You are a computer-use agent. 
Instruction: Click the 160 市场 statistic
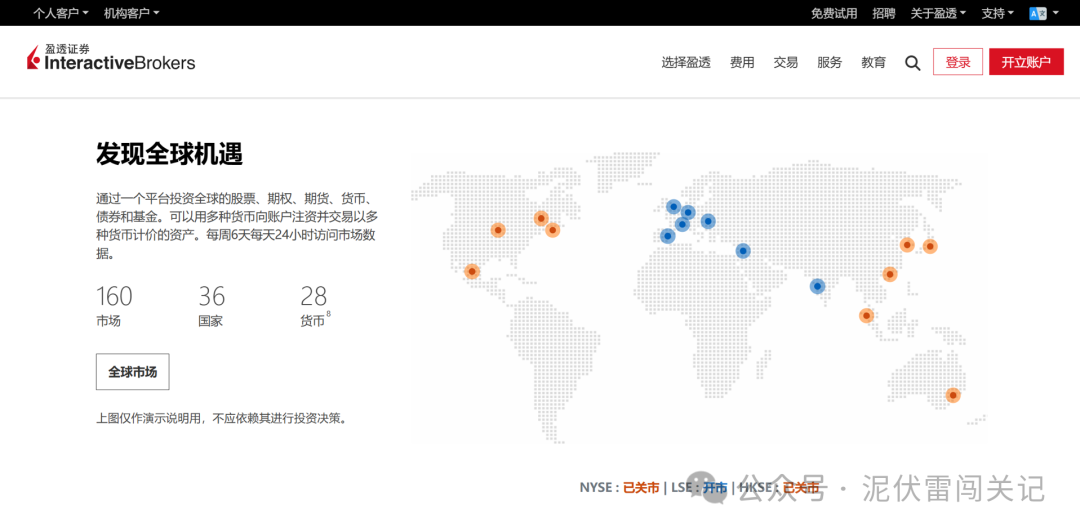pos(114,306)
